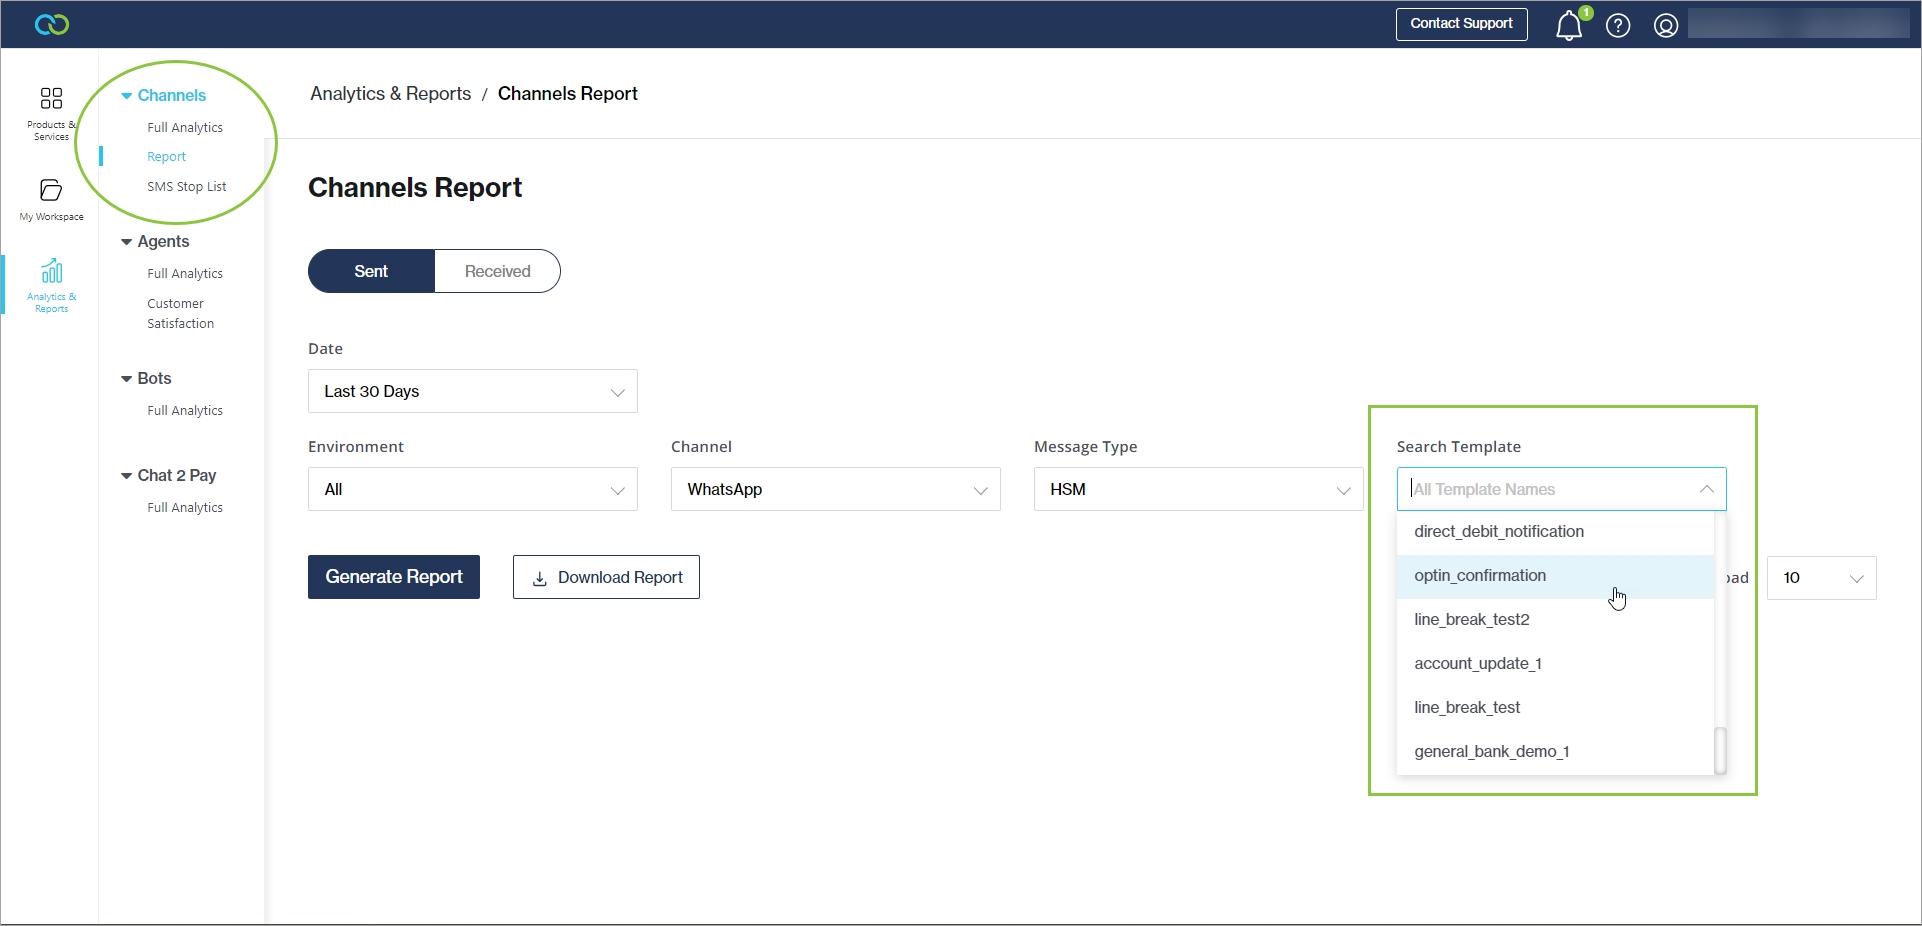The image size is (1922, 926).
Task: Click the user profile icon
Action: coord(1665,26)
